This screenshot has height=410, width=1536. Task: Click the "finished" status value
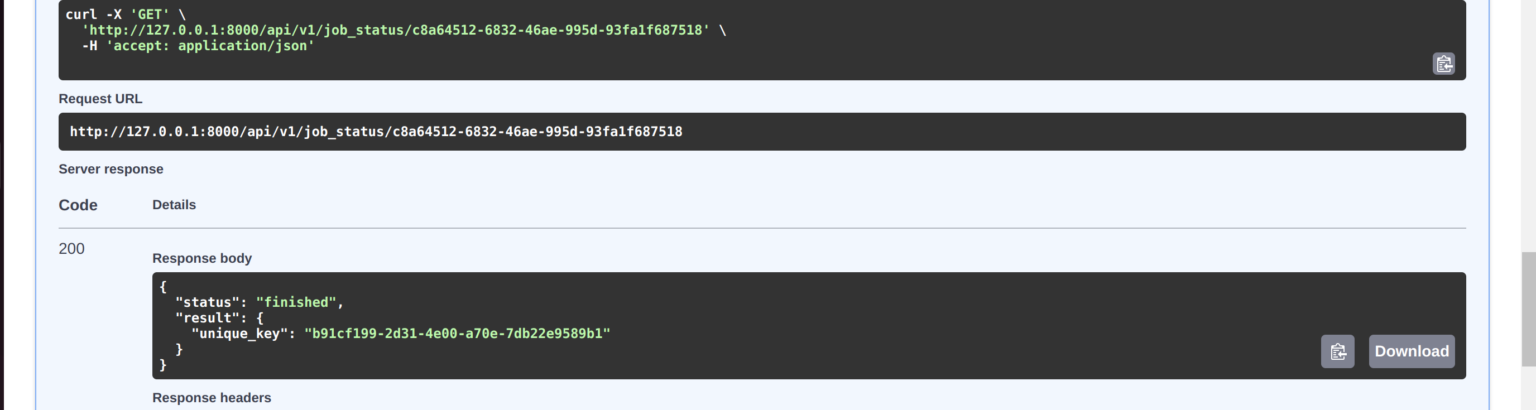tap(298, 301)
